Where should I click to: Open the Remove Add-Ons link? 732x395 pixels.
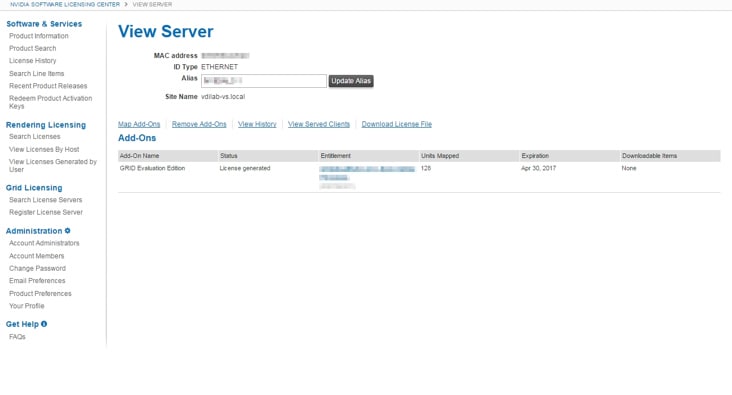tap(199, 124)
